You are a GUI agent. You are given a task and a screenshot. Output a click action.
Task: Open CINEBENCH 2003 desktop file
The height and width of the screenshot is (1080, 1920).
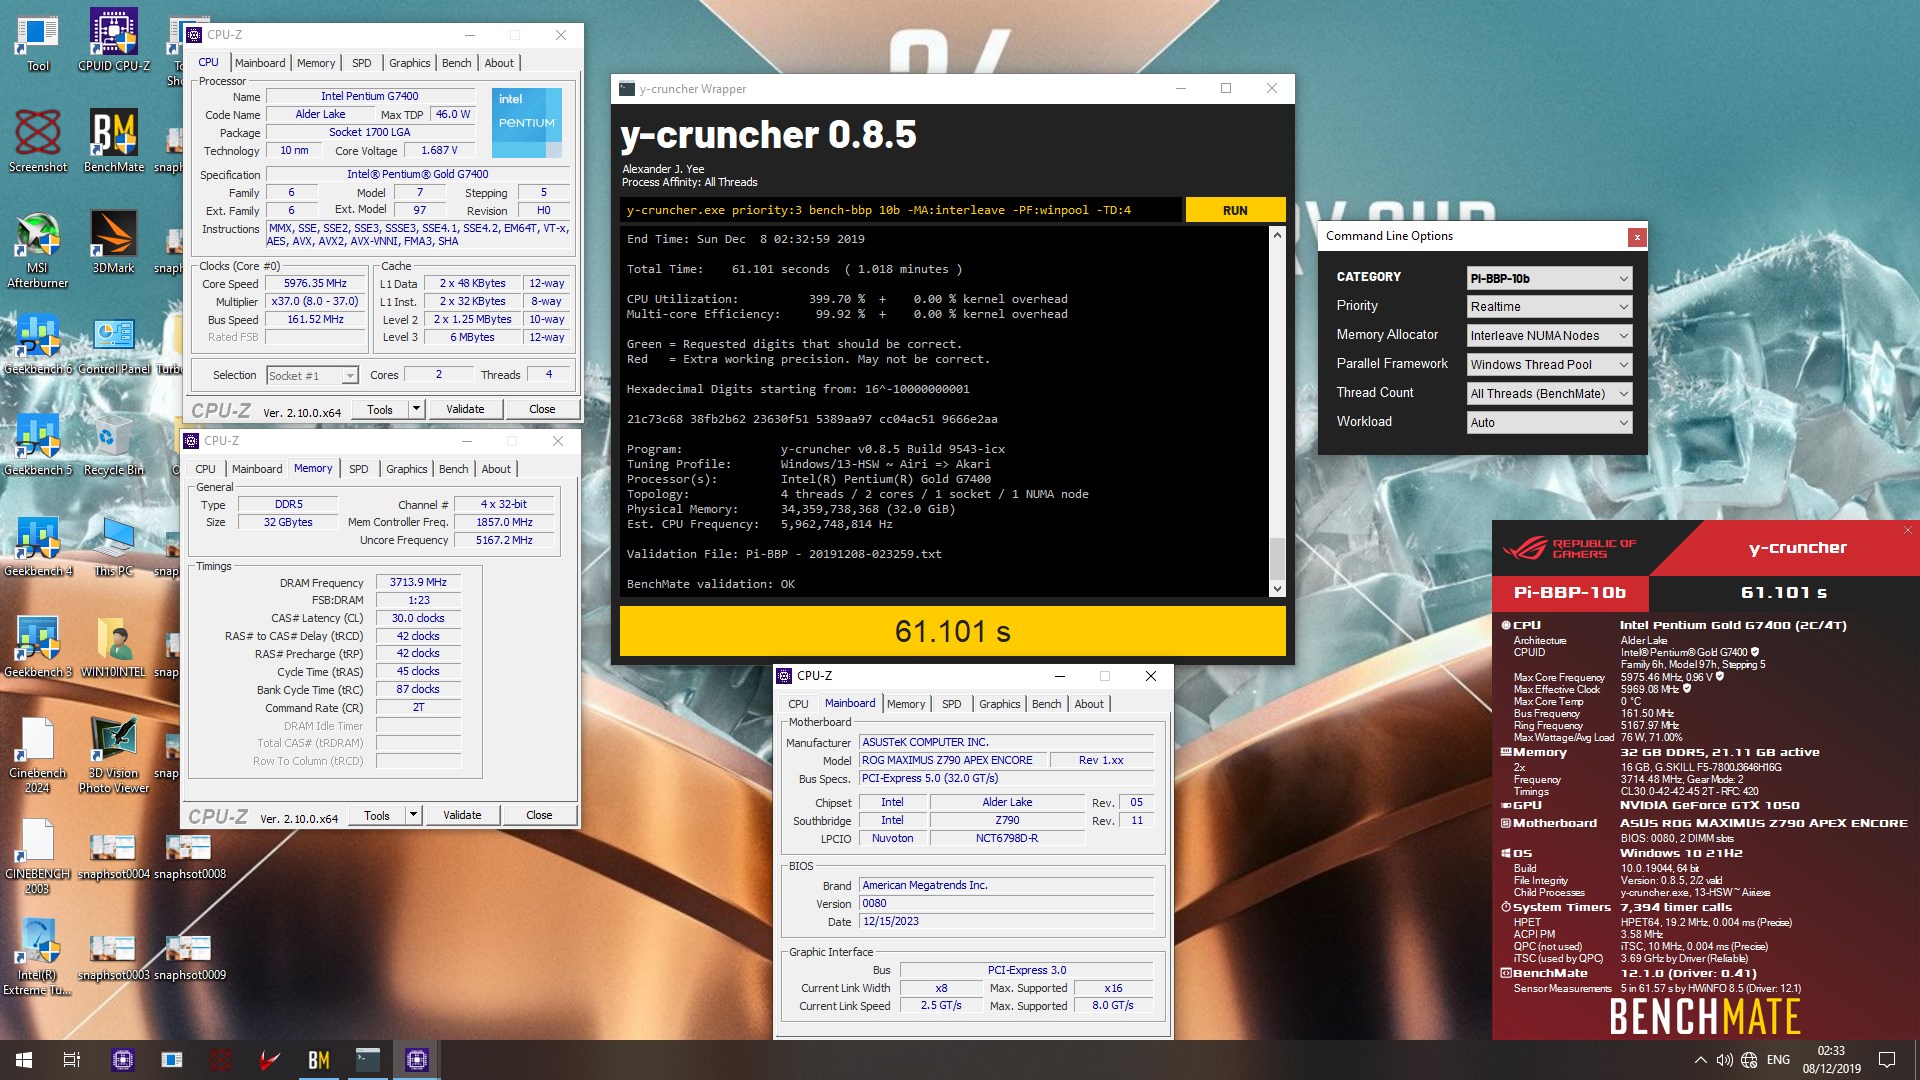click(38, 856)
